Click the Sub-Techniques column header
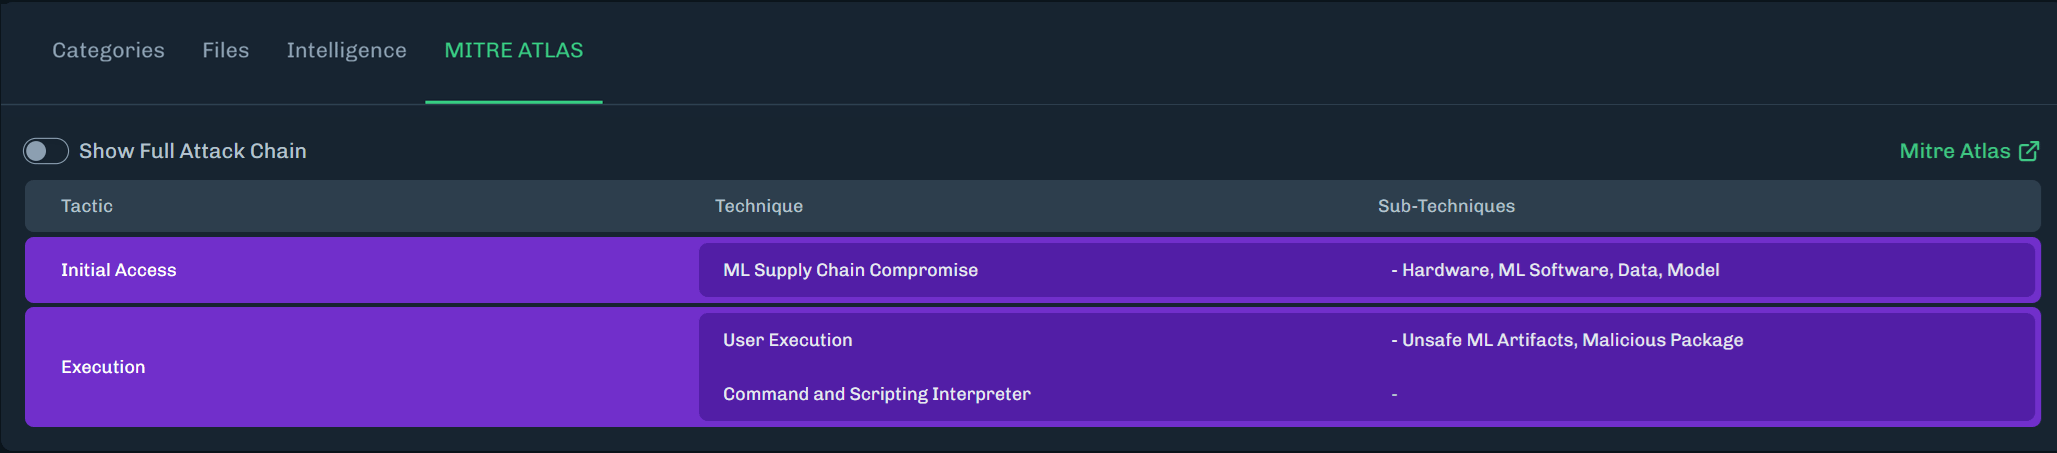Screen dimensions: 2057x453 pos(1446,206)
